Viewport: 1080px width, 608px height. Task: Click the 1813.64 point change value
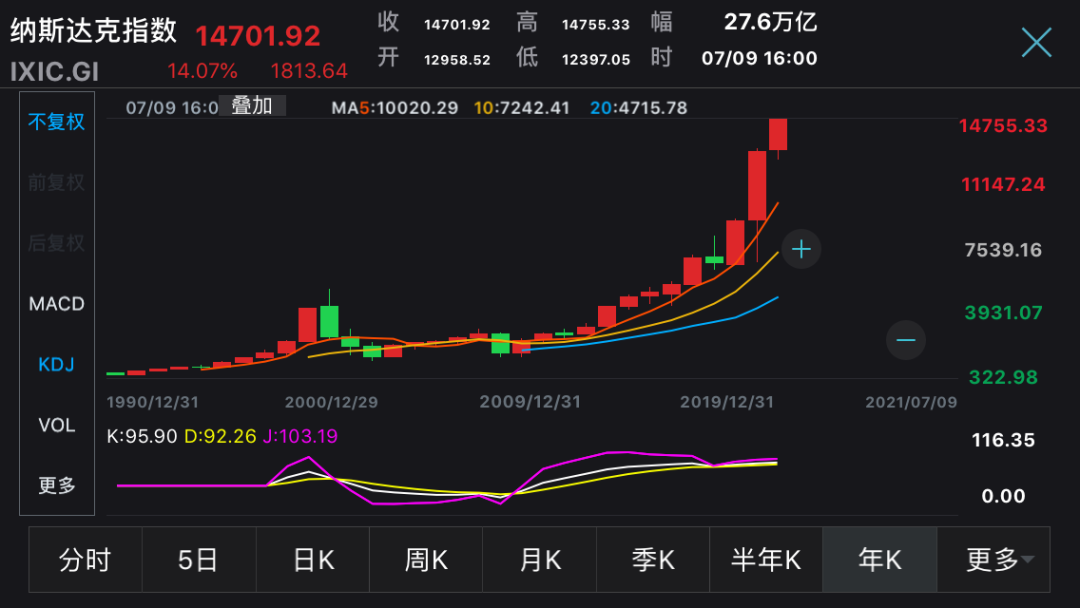tap(309, 71)
